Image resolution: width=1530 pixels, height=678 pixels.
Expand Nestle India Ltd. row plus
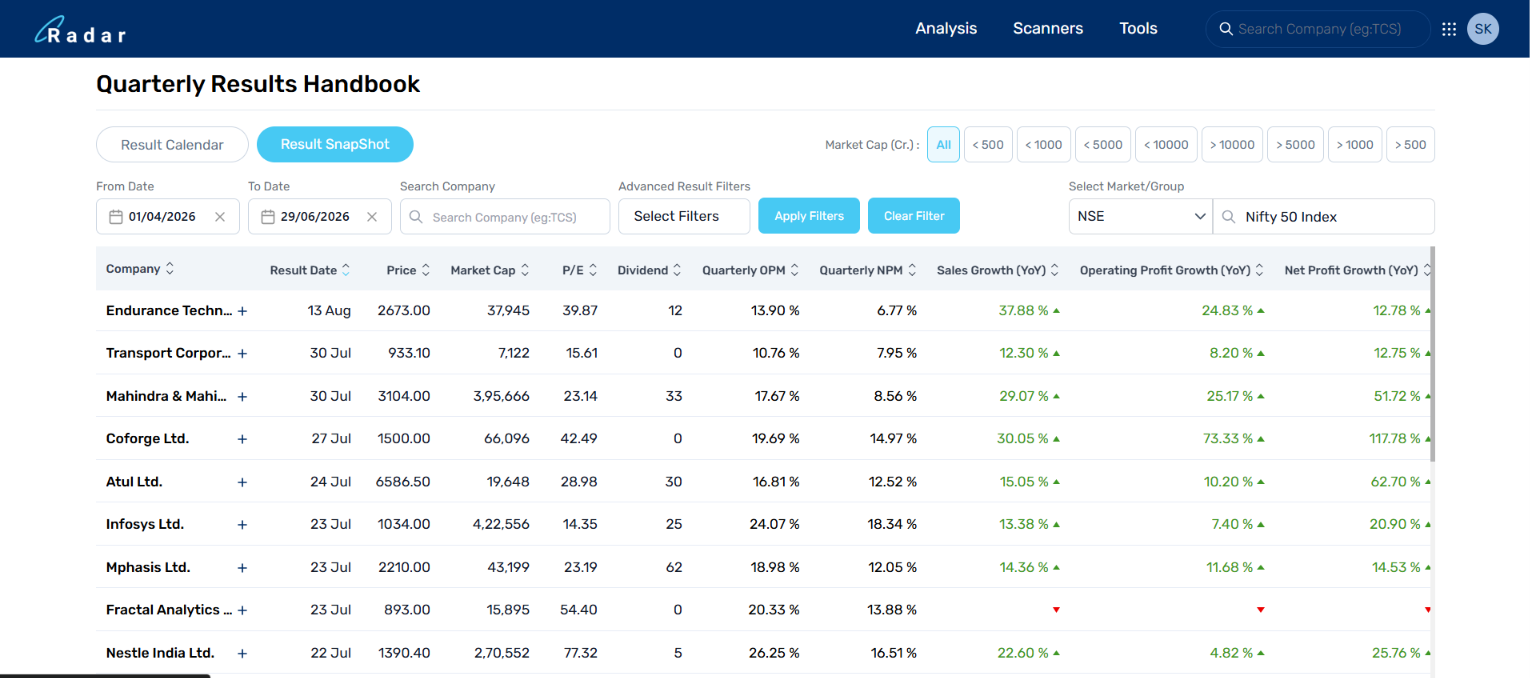coord(242,654)
